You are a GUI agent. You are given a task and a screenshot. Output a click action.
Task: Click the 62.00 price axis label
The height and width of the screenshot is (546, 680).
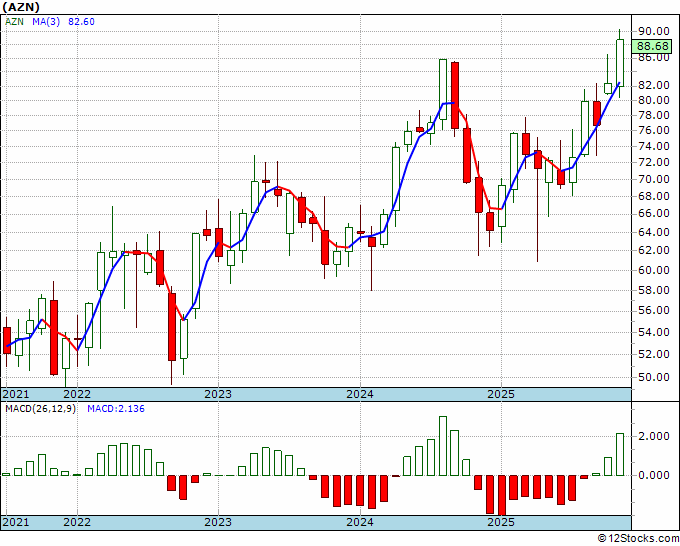pos(653,250)
